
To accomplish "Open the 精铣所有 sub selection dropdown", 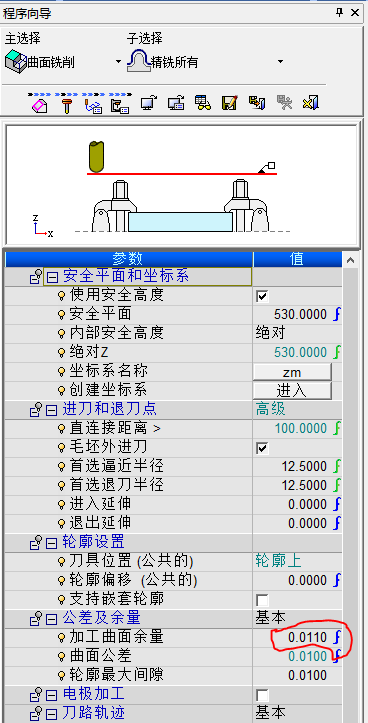I will pyautogui.click(x=280, y=62).
